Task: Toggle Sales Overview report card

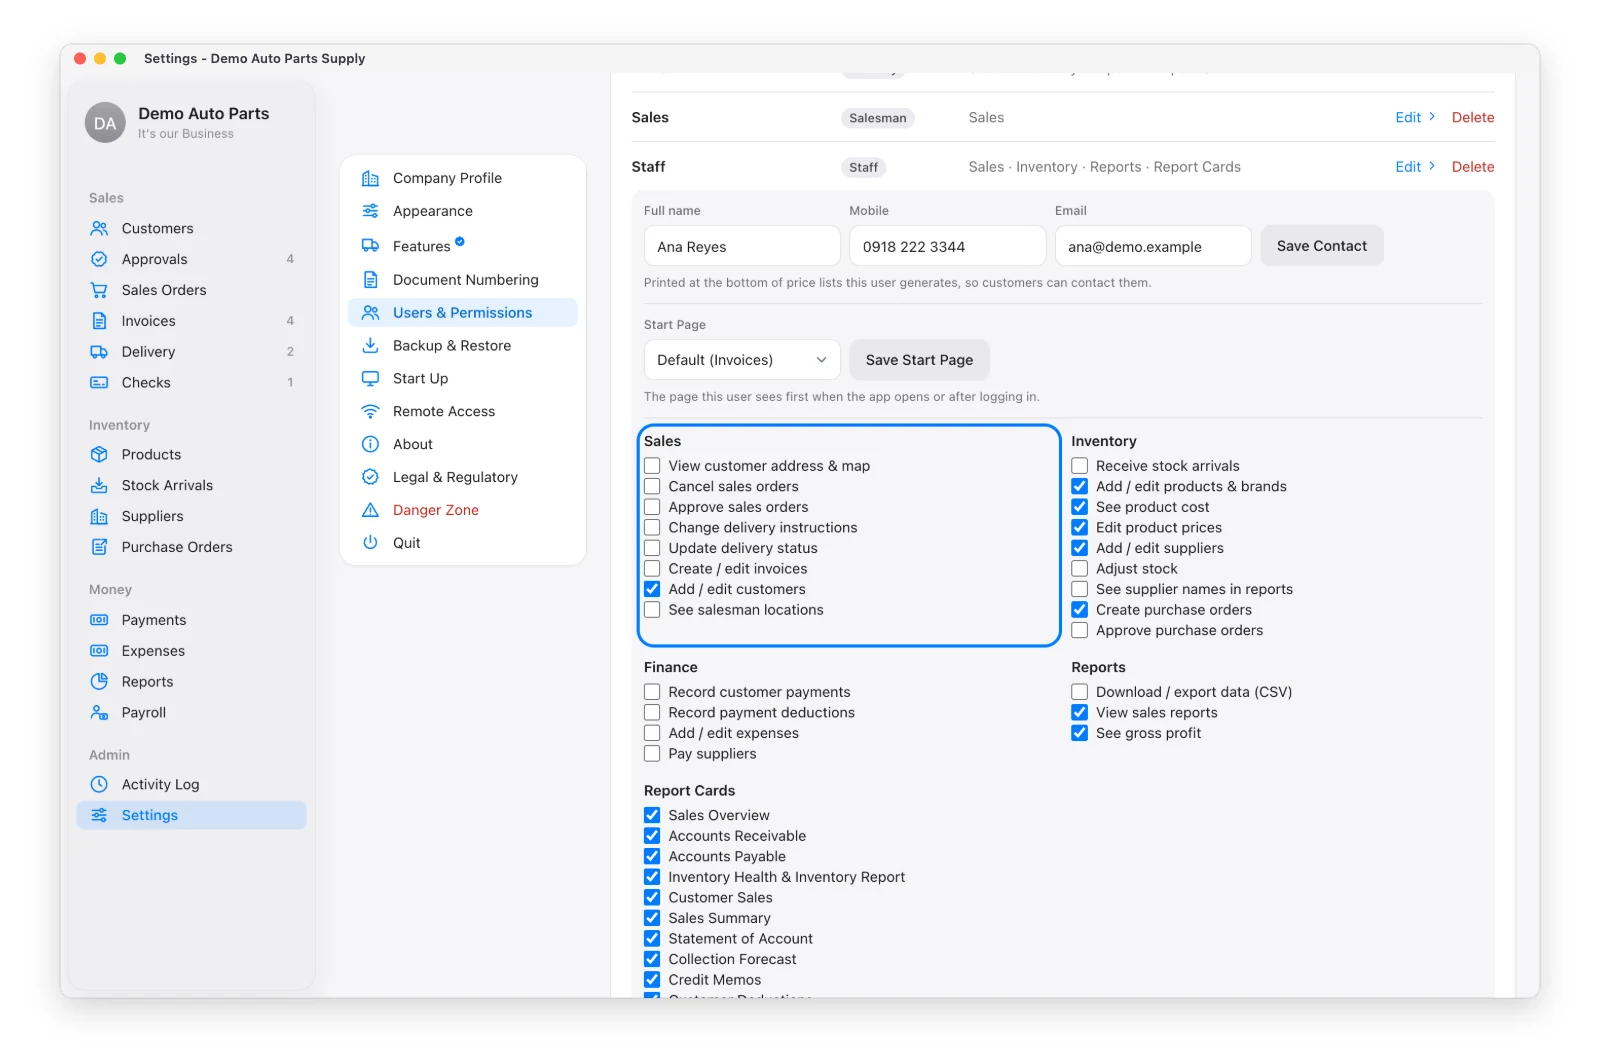Action: click(652, 815)
